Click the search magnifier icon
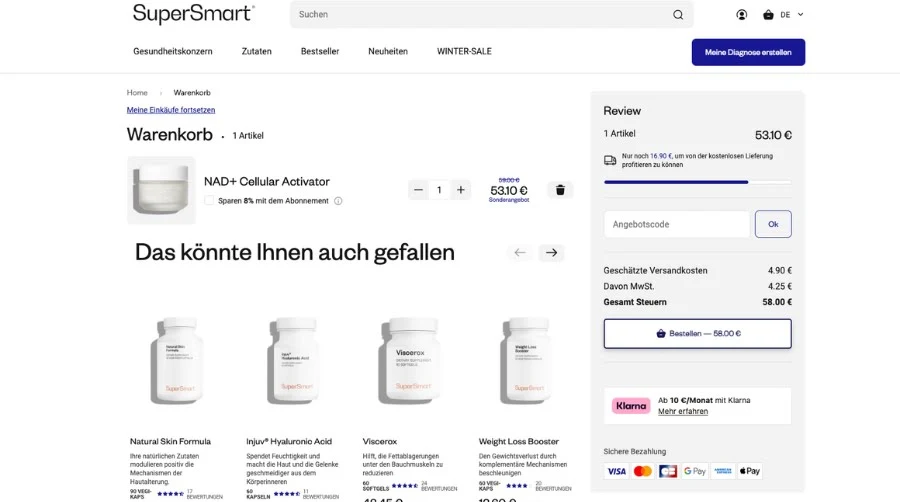 [x=678, y=15]
